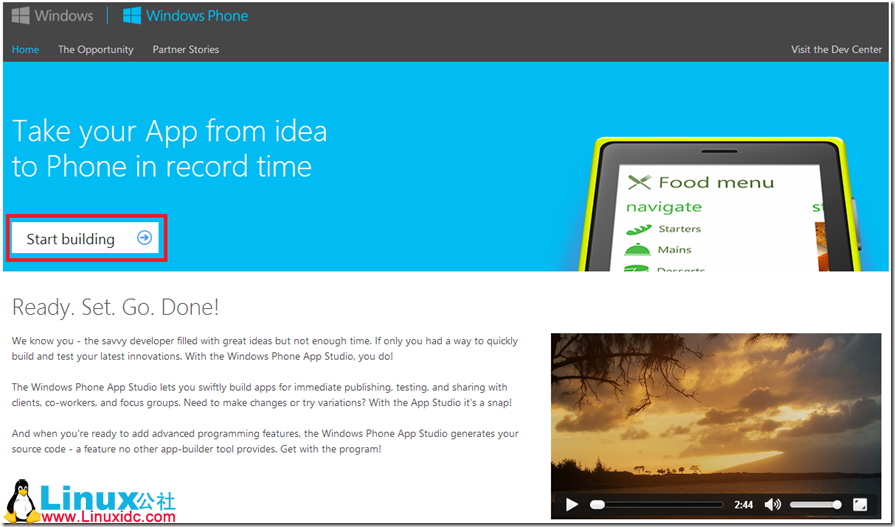Go to The Opportunity tab
The image size is (895, 527).
[96, 49]
